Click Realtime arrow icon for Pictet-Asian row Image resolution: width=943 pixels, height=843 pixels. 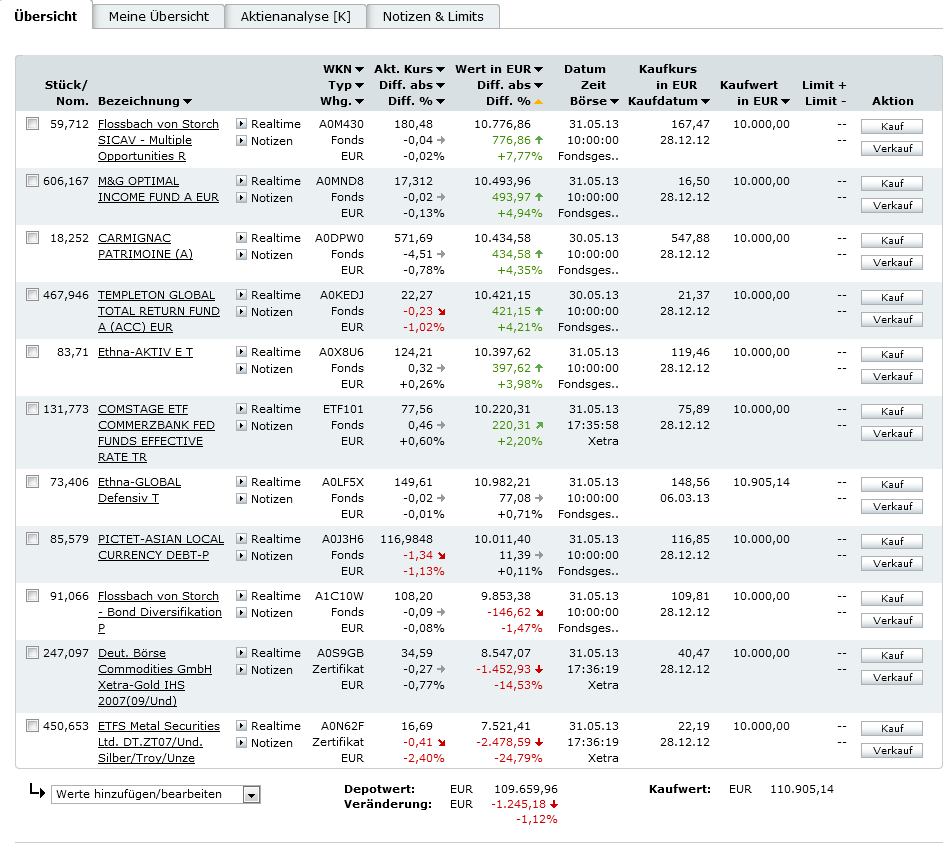coord(241,539)
